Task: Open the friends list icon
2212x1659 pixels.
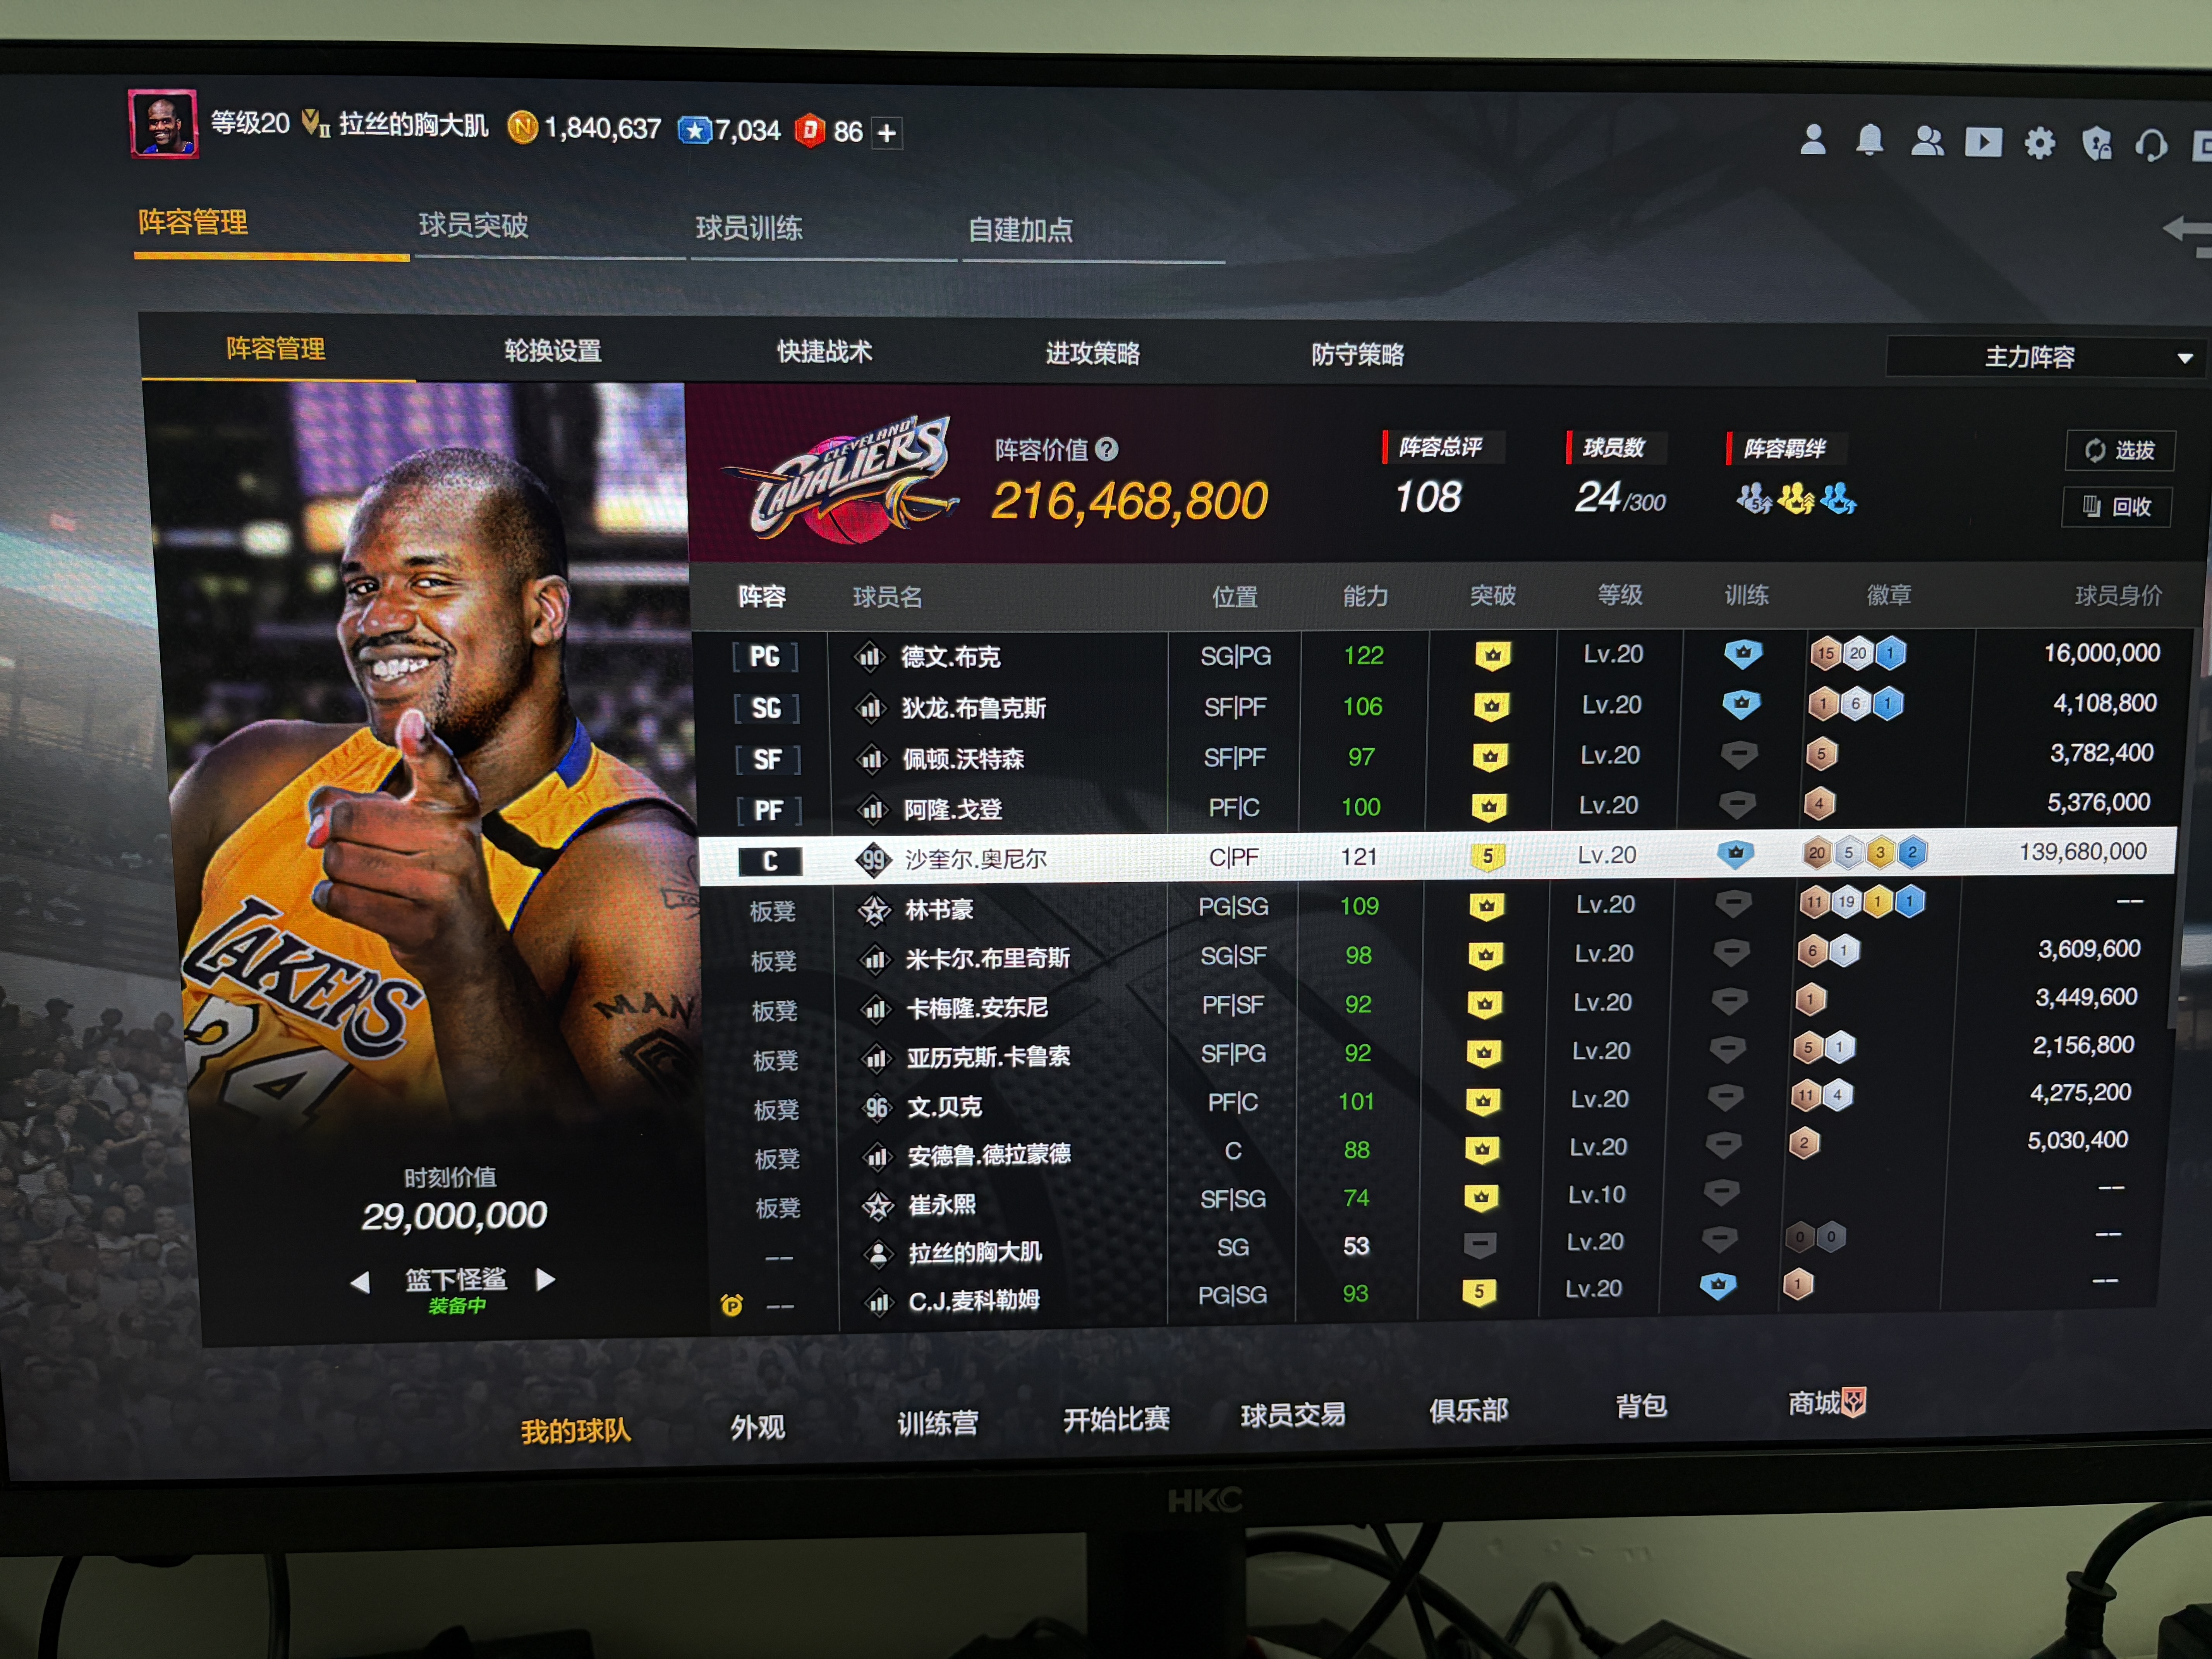Action: click(x=1927, y=141)
